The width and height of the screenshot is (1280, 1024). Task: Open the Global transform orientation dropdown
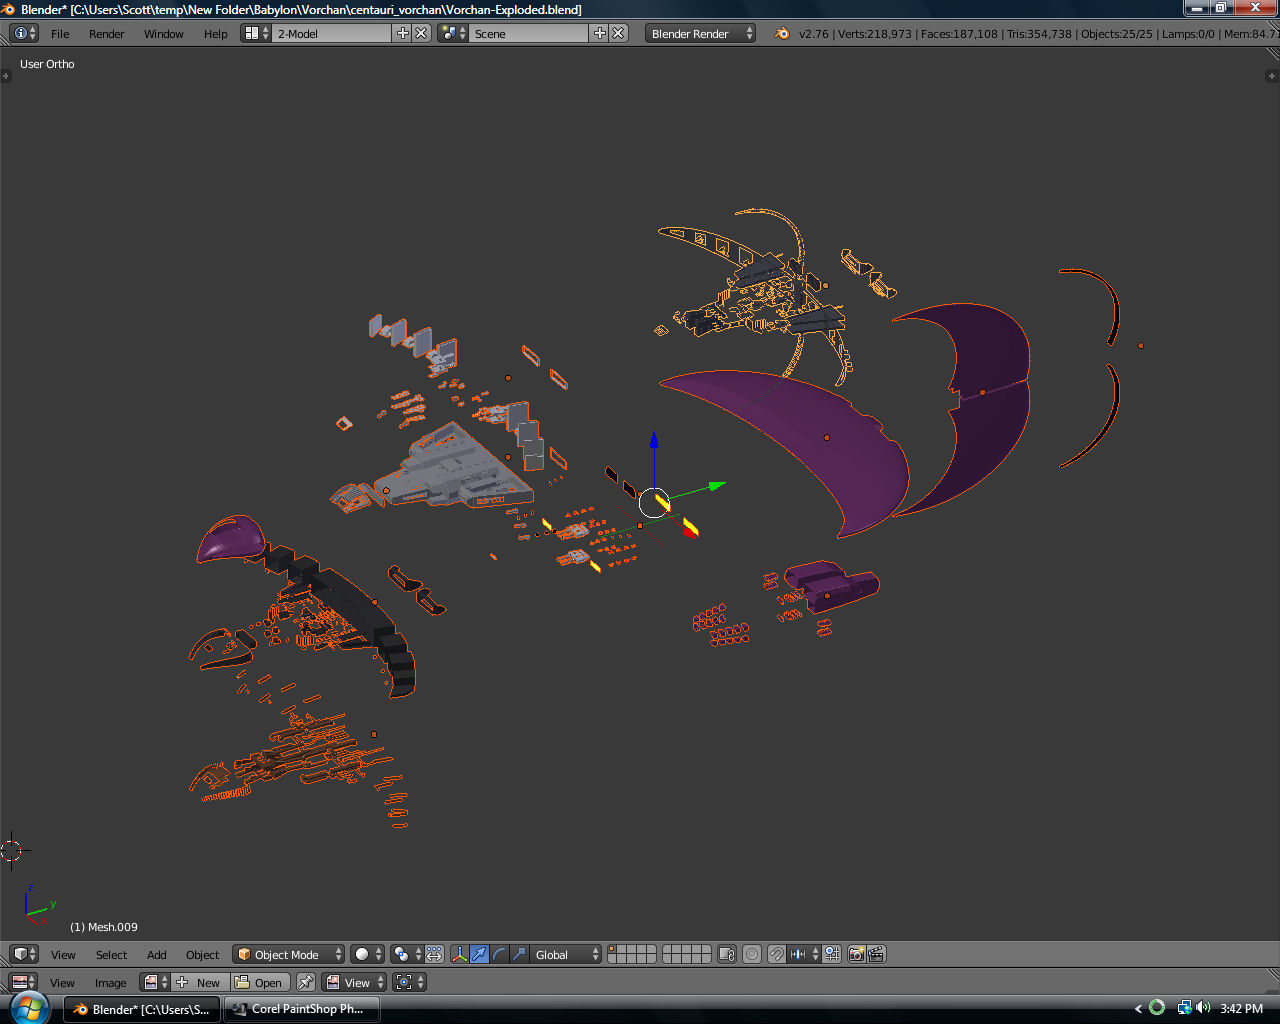click(566, 954)
